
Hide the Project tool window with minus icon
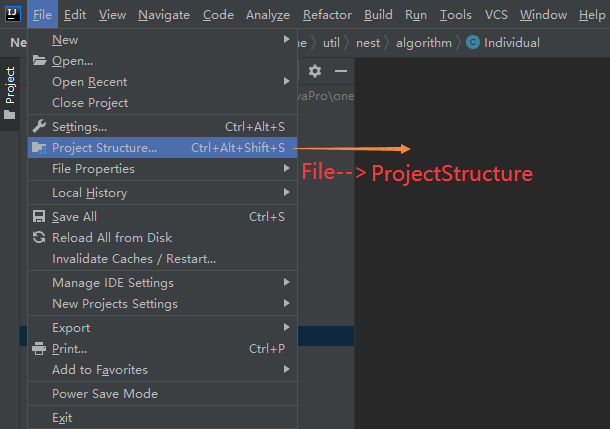[x=340, y=71]
